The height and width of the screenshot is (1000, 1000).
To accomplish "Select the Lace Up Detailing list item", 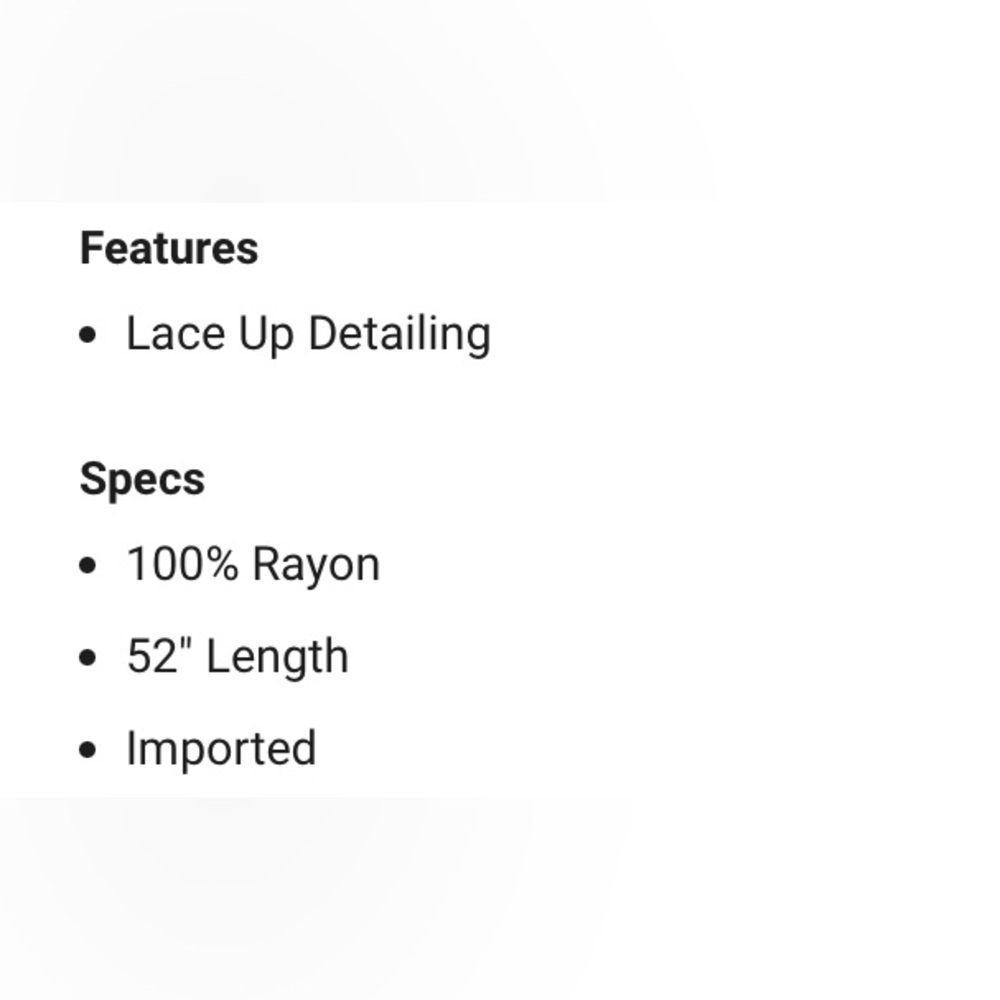I will click(x=307, y=334).
